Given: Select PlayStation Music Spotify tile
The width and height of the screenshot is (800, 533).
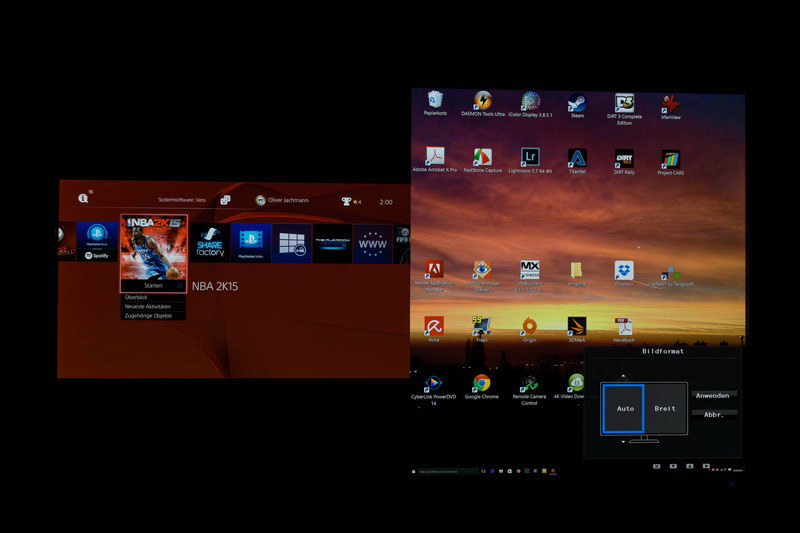Looking at the screenshot, I should click(97, 242).
